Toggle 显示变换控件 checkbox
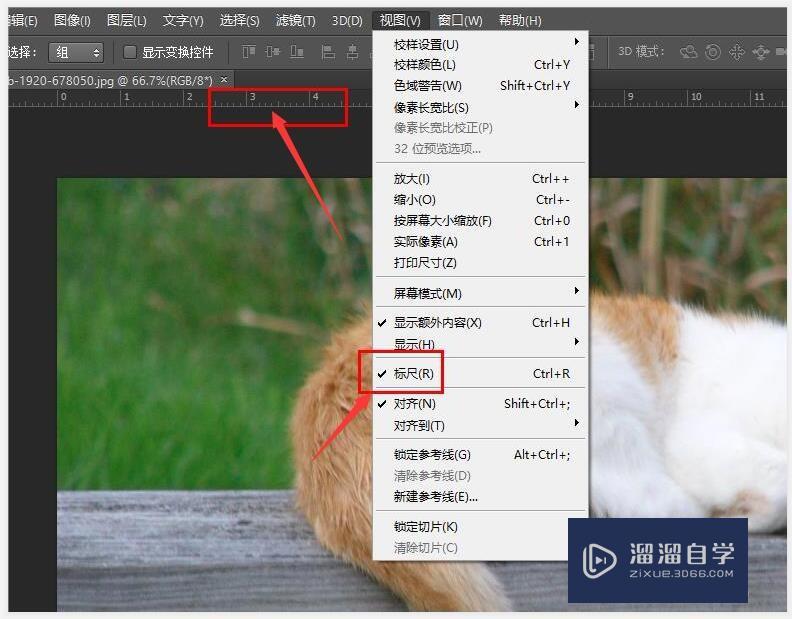Image resolution: width=792 pixels, height=619 pixels. pyautogui.click(x=130, y=52)
